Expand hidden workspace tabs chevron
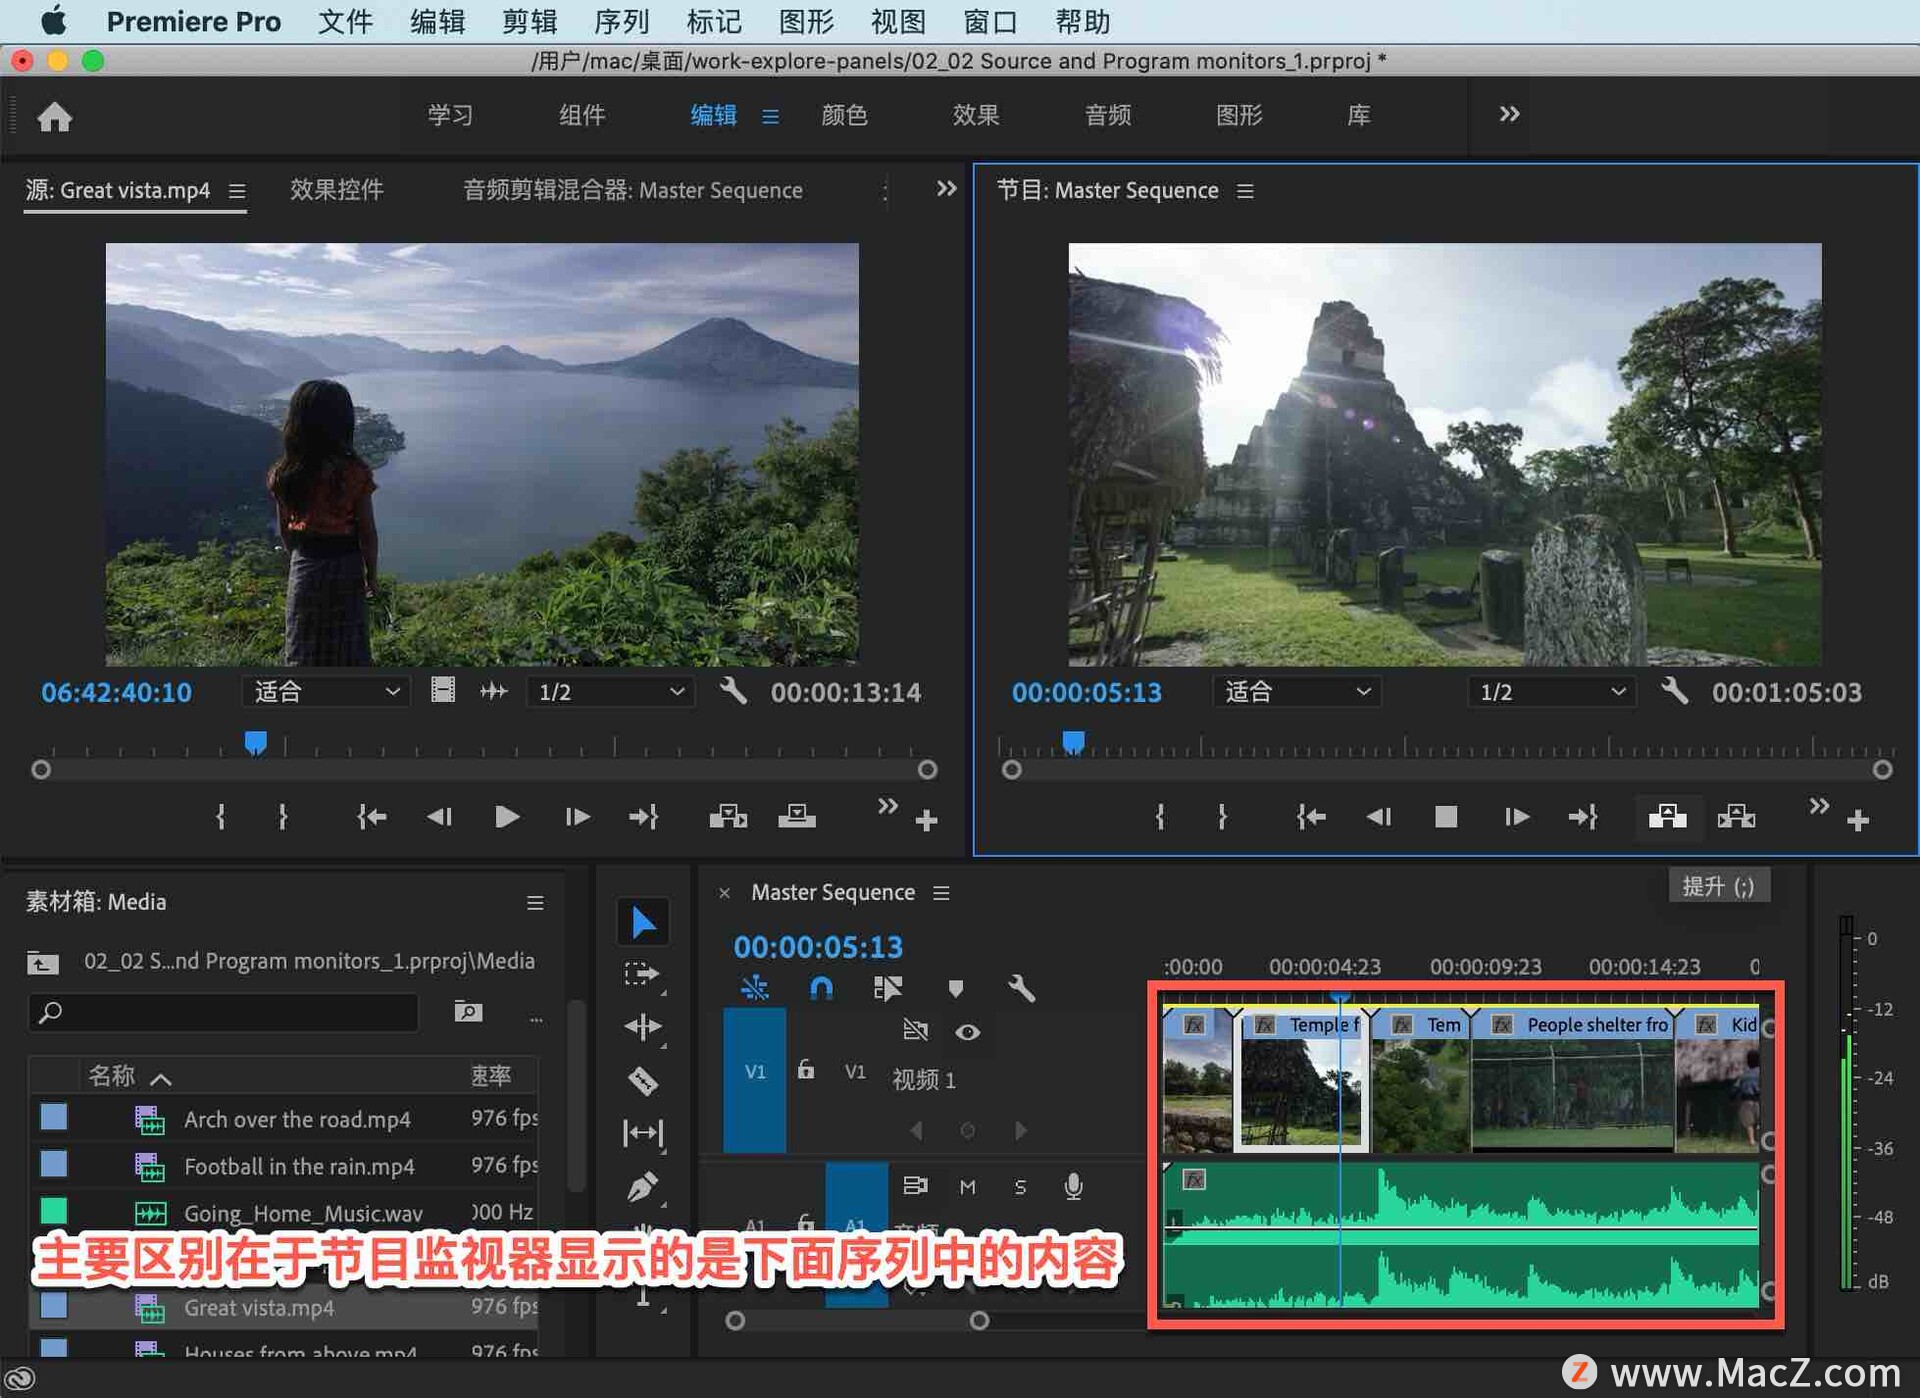Screen dimensions: 1920x1398 (x=1509, y=114)
